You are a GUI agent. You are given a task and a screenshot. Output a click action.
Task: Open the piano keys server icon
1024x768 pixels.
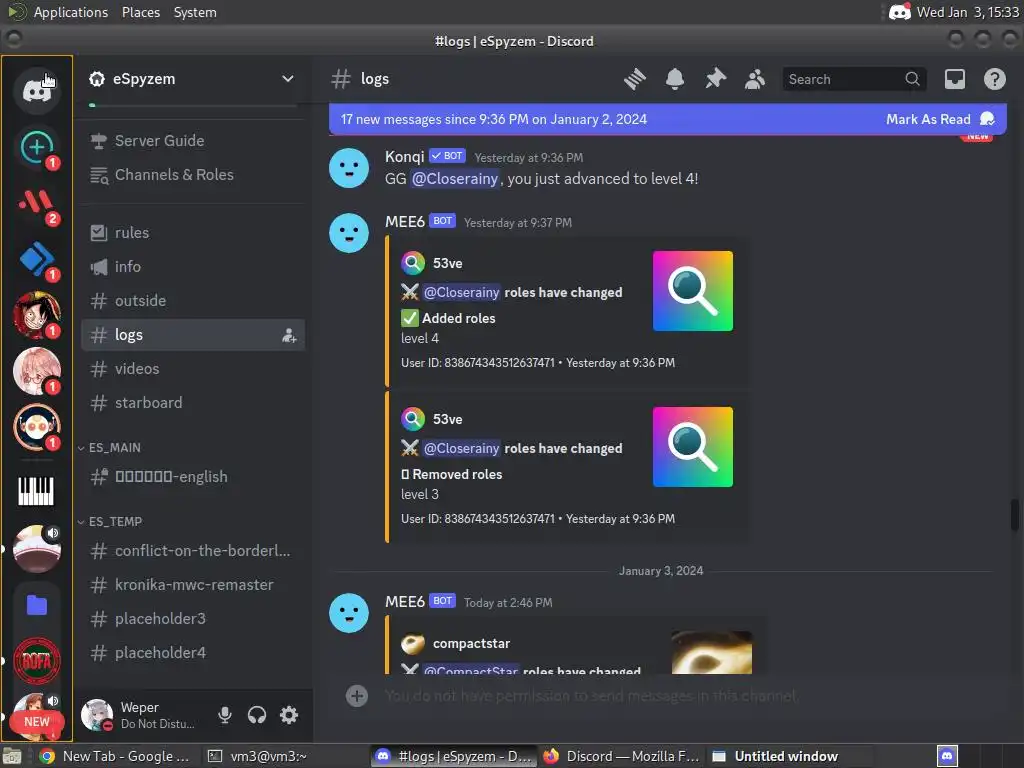[x=37, y=491]
